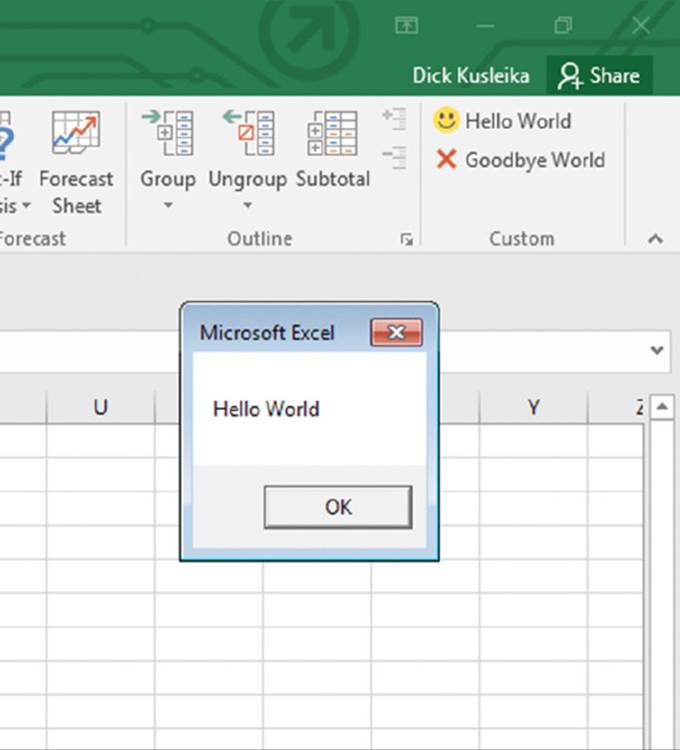This screenshot has width=680, height=750.
Task: Close the Microsoft Excel dialog
Action: pos(396,332)
